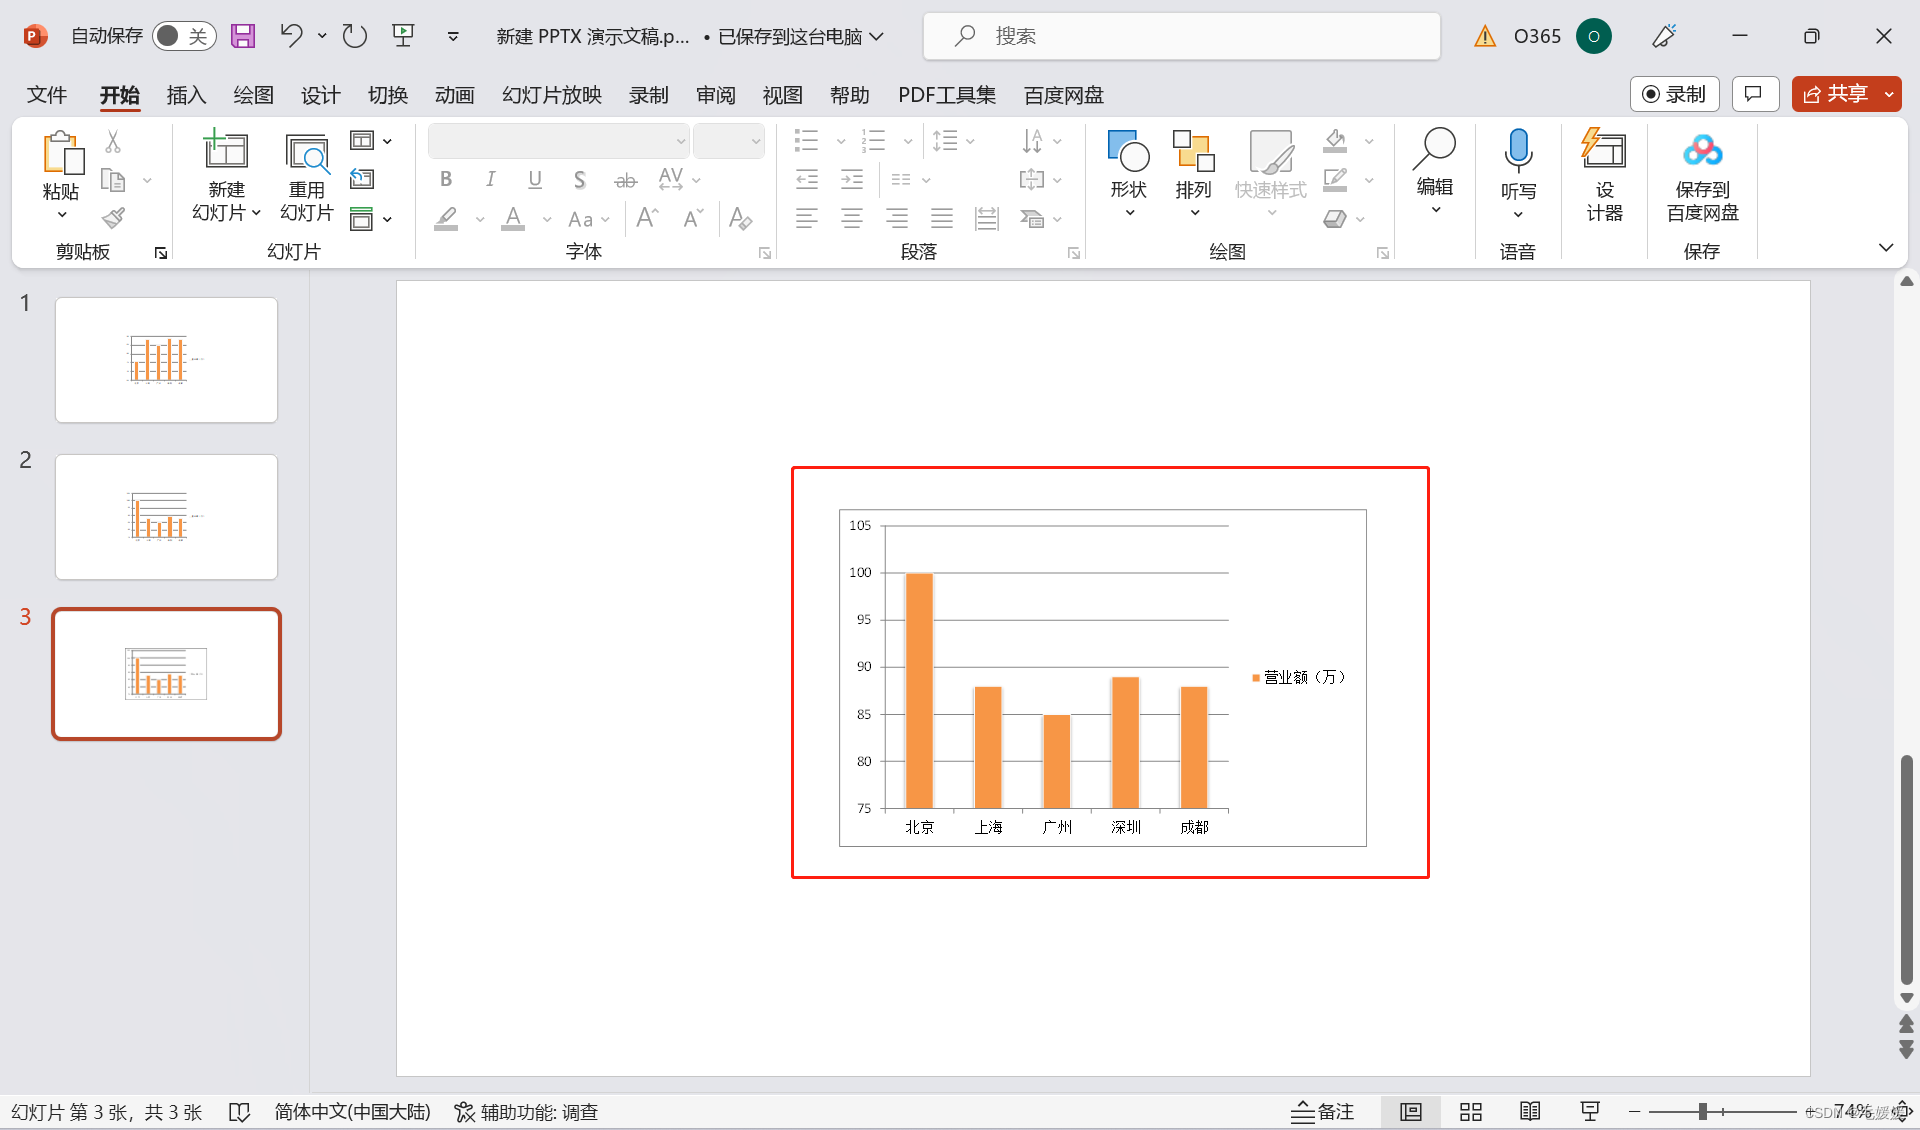Click the Record button
This screenshot has height=1130, width=1920.
[x=1674, y=94]
